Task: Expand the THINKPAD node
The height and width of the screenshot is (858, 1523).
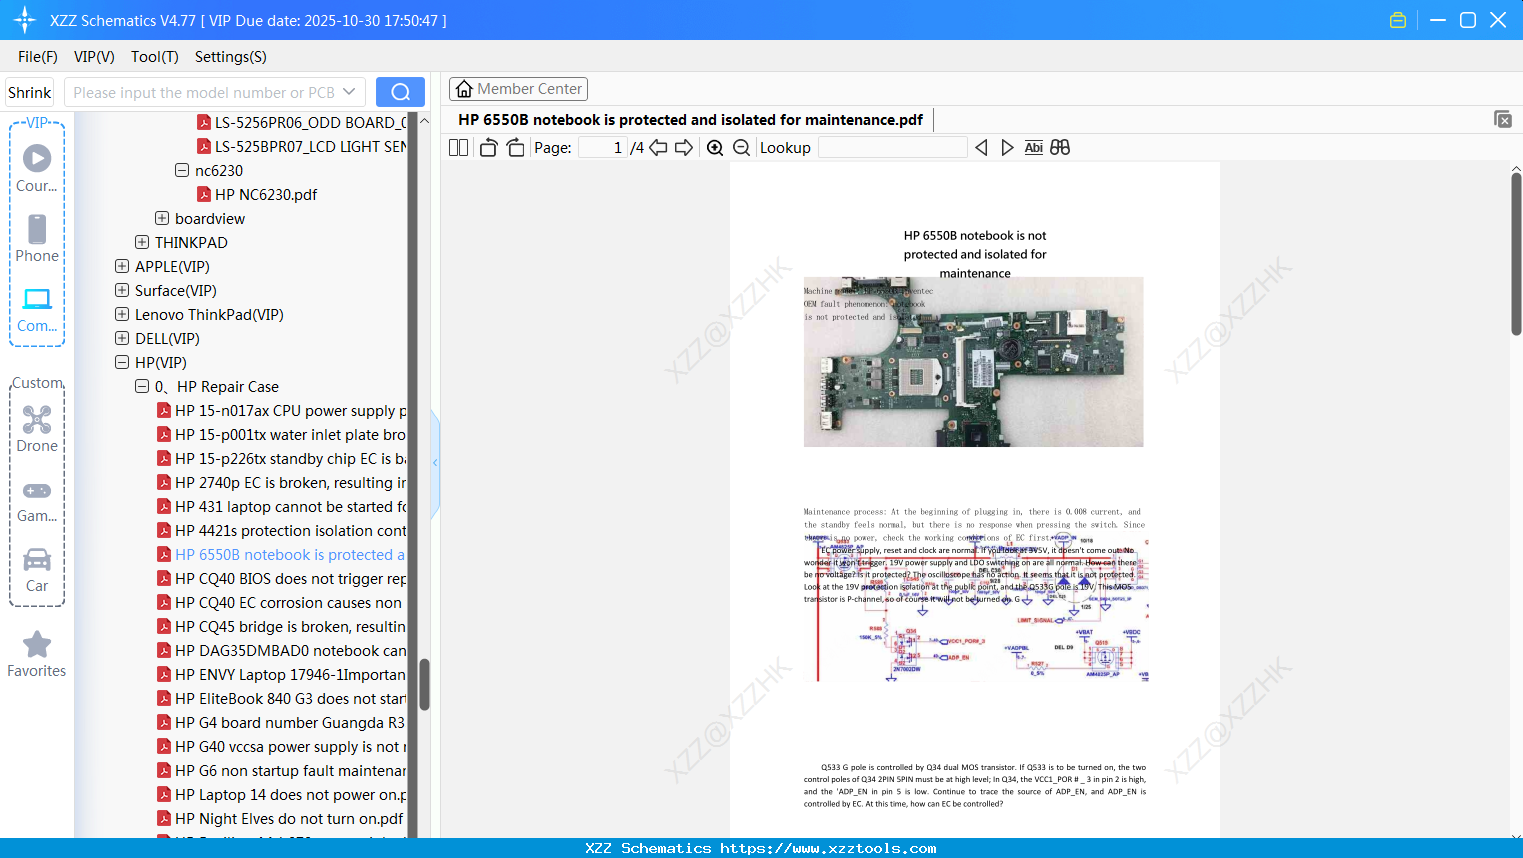Action: pyautogui.click(x=142, y=243)
